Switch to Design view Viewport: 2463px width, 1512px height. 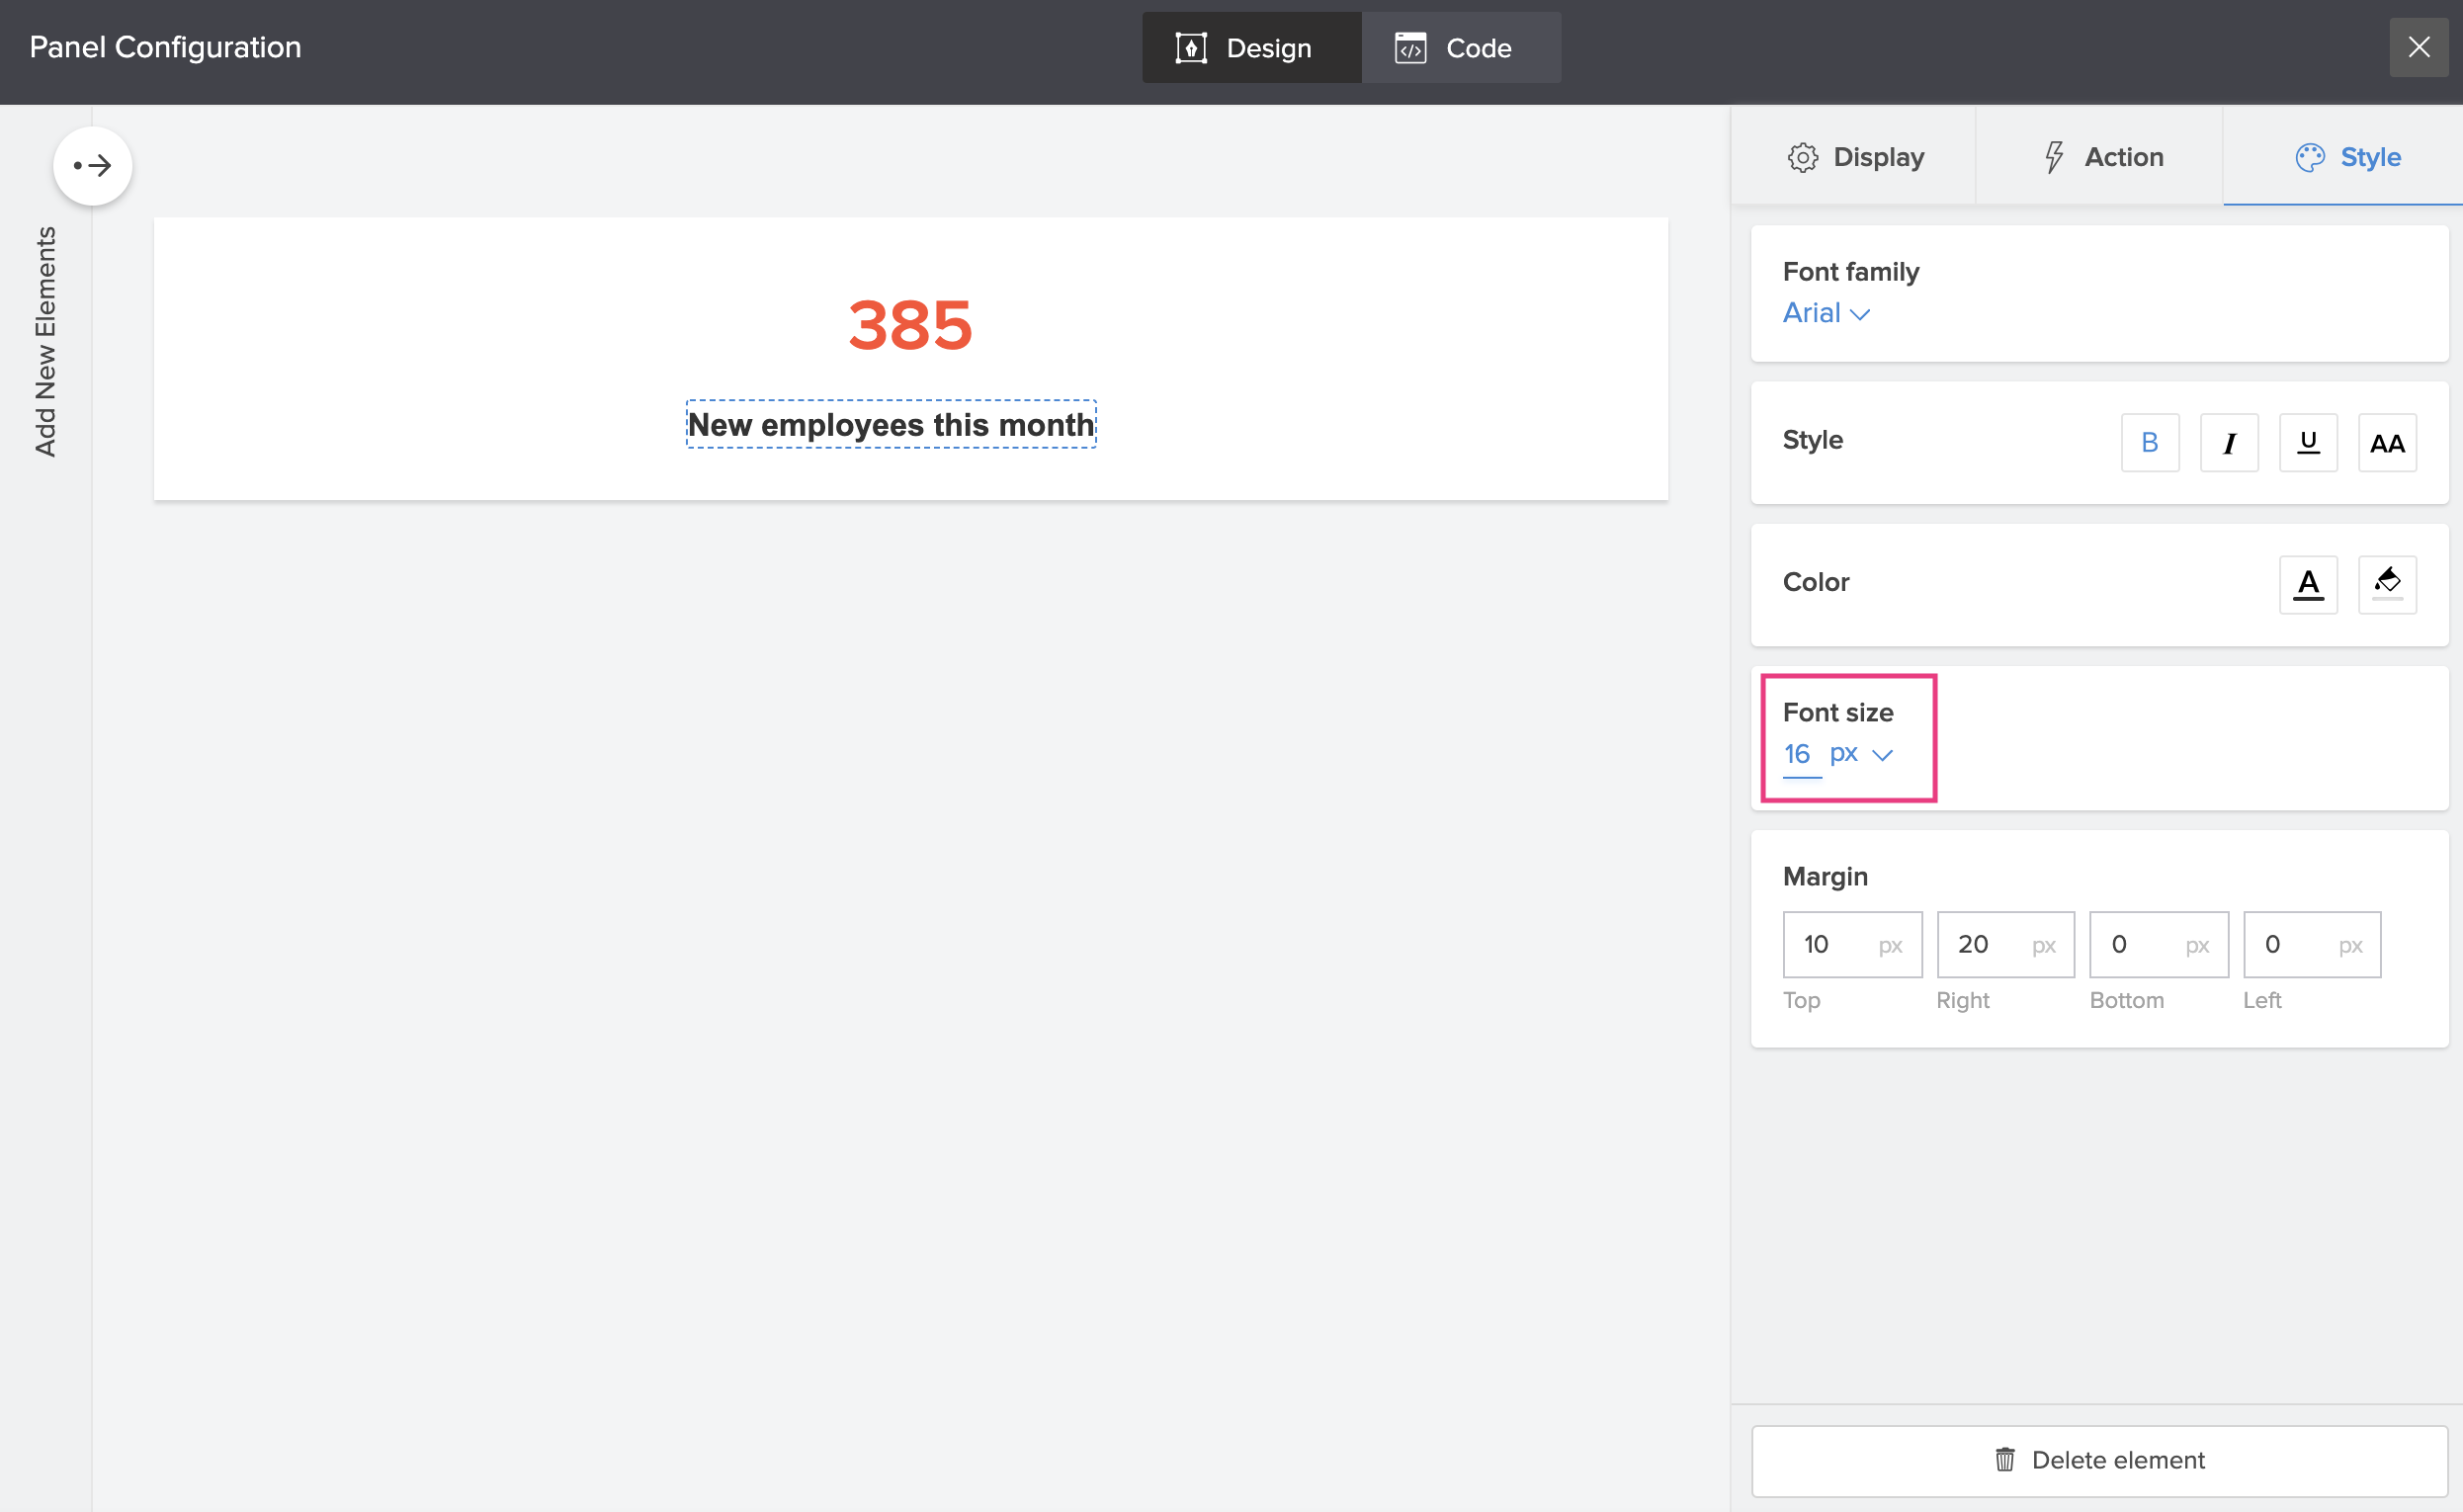[x=1250, y=47]
